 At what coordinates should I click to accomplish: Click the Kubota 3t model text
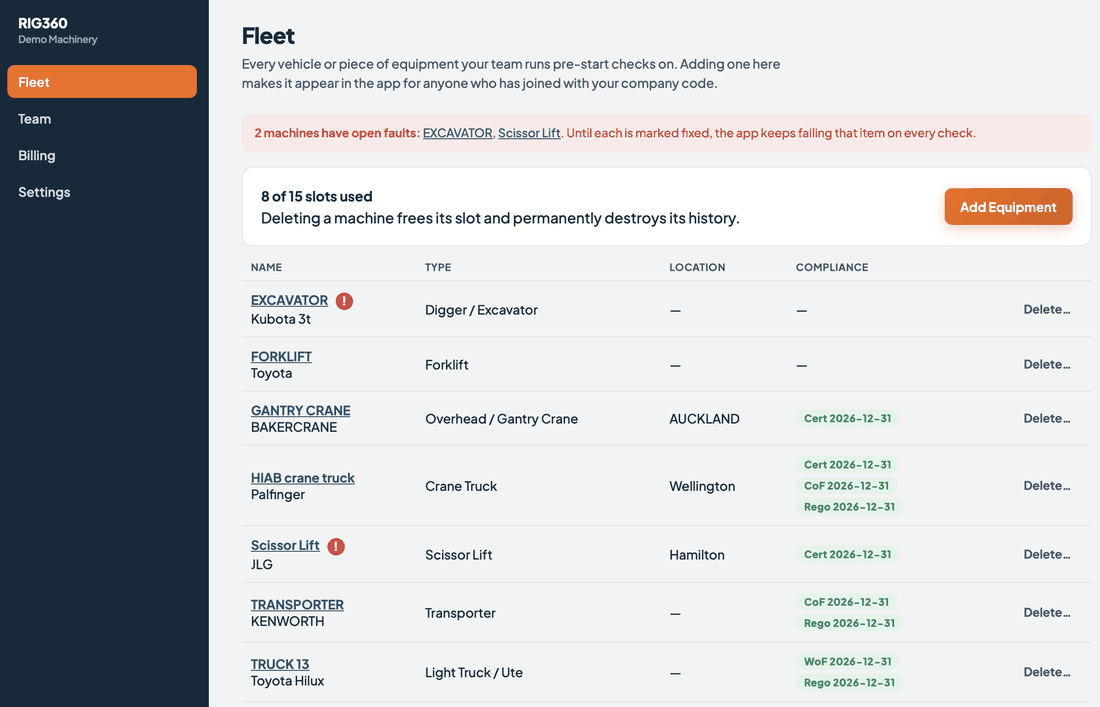point(281,319)
